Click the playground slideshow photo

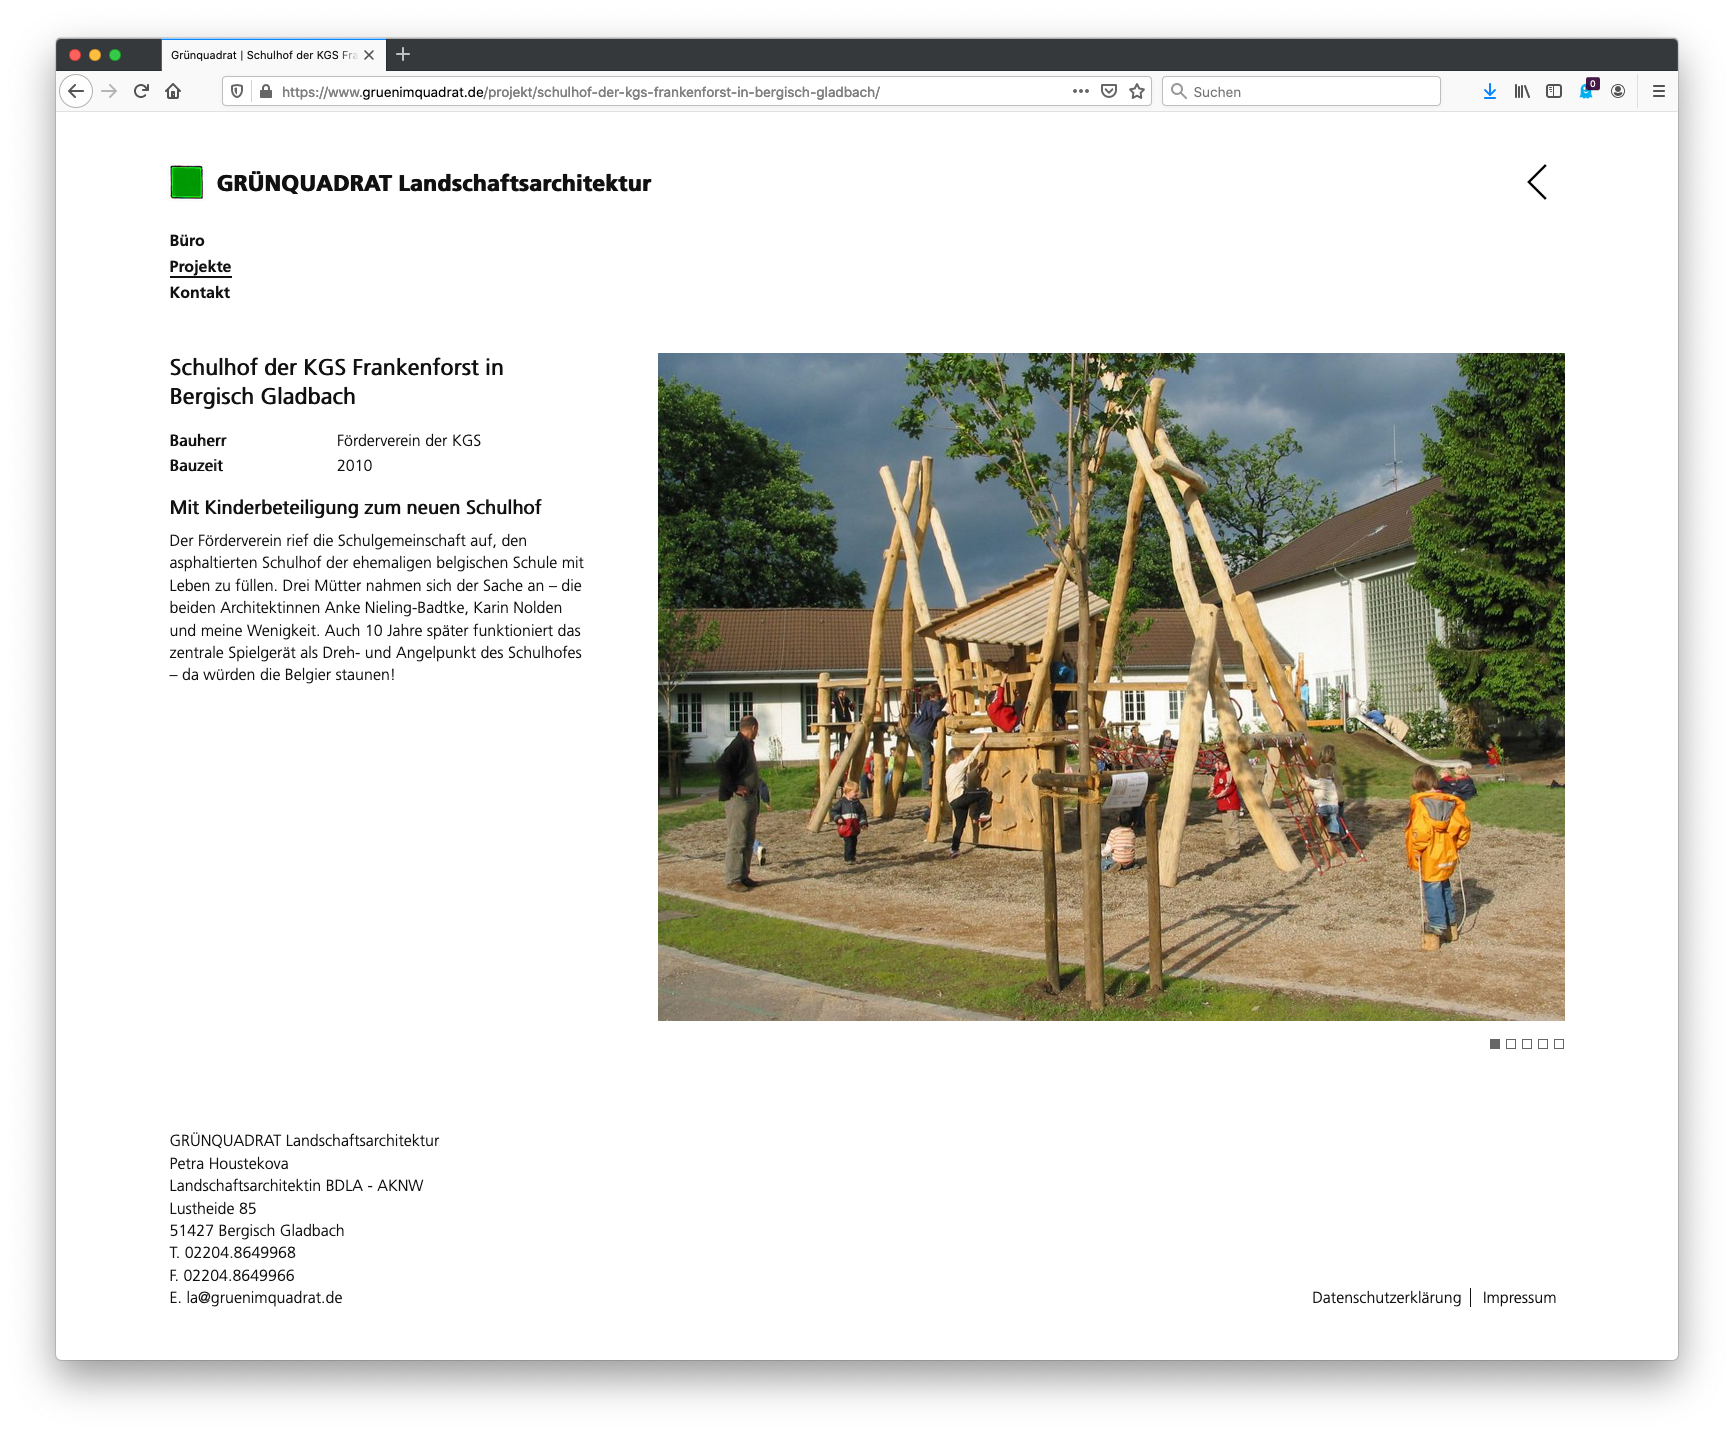click(1111, 687)
